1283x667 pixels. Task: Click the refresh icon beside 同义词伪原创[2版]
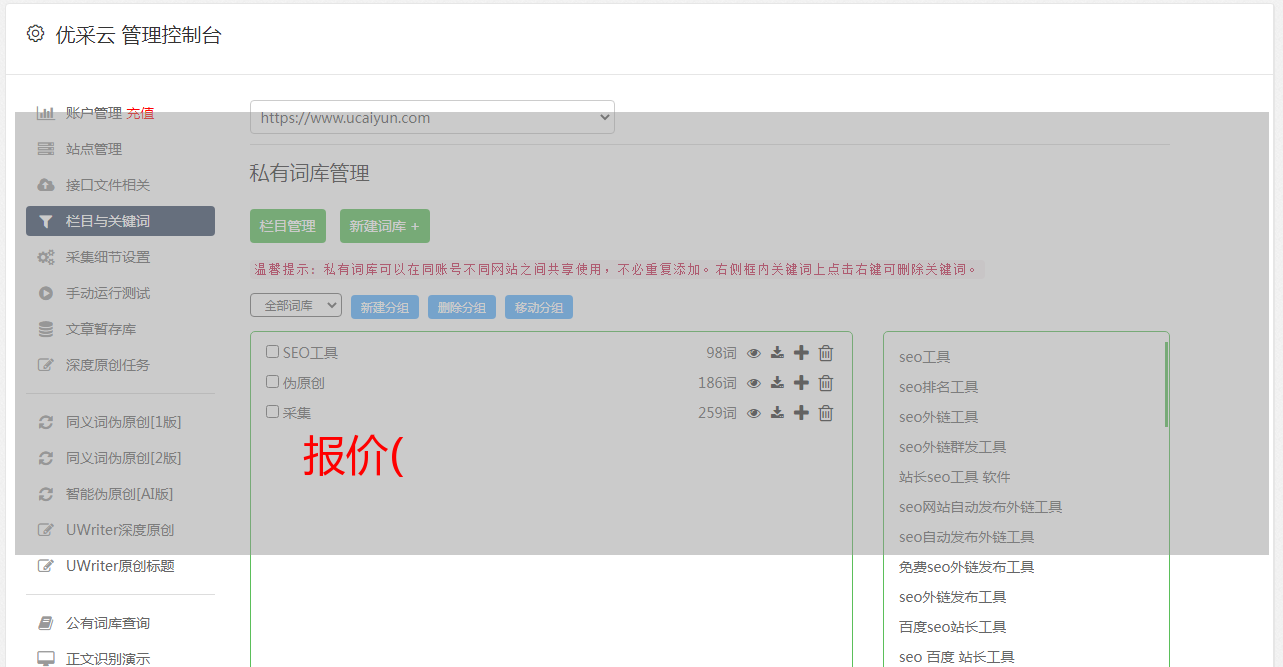tap(45, 458)
